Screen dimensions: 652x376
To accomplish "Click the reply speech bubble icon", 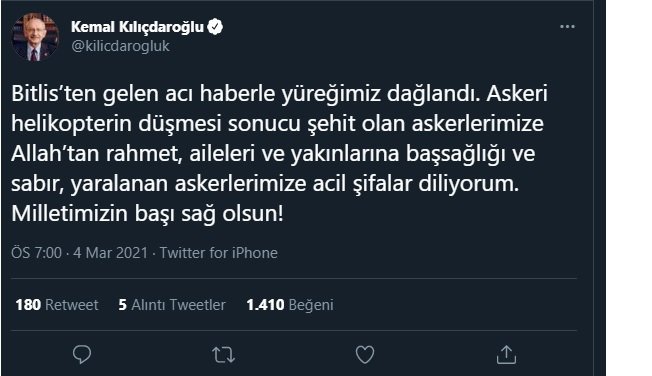I will pos(82,355).
